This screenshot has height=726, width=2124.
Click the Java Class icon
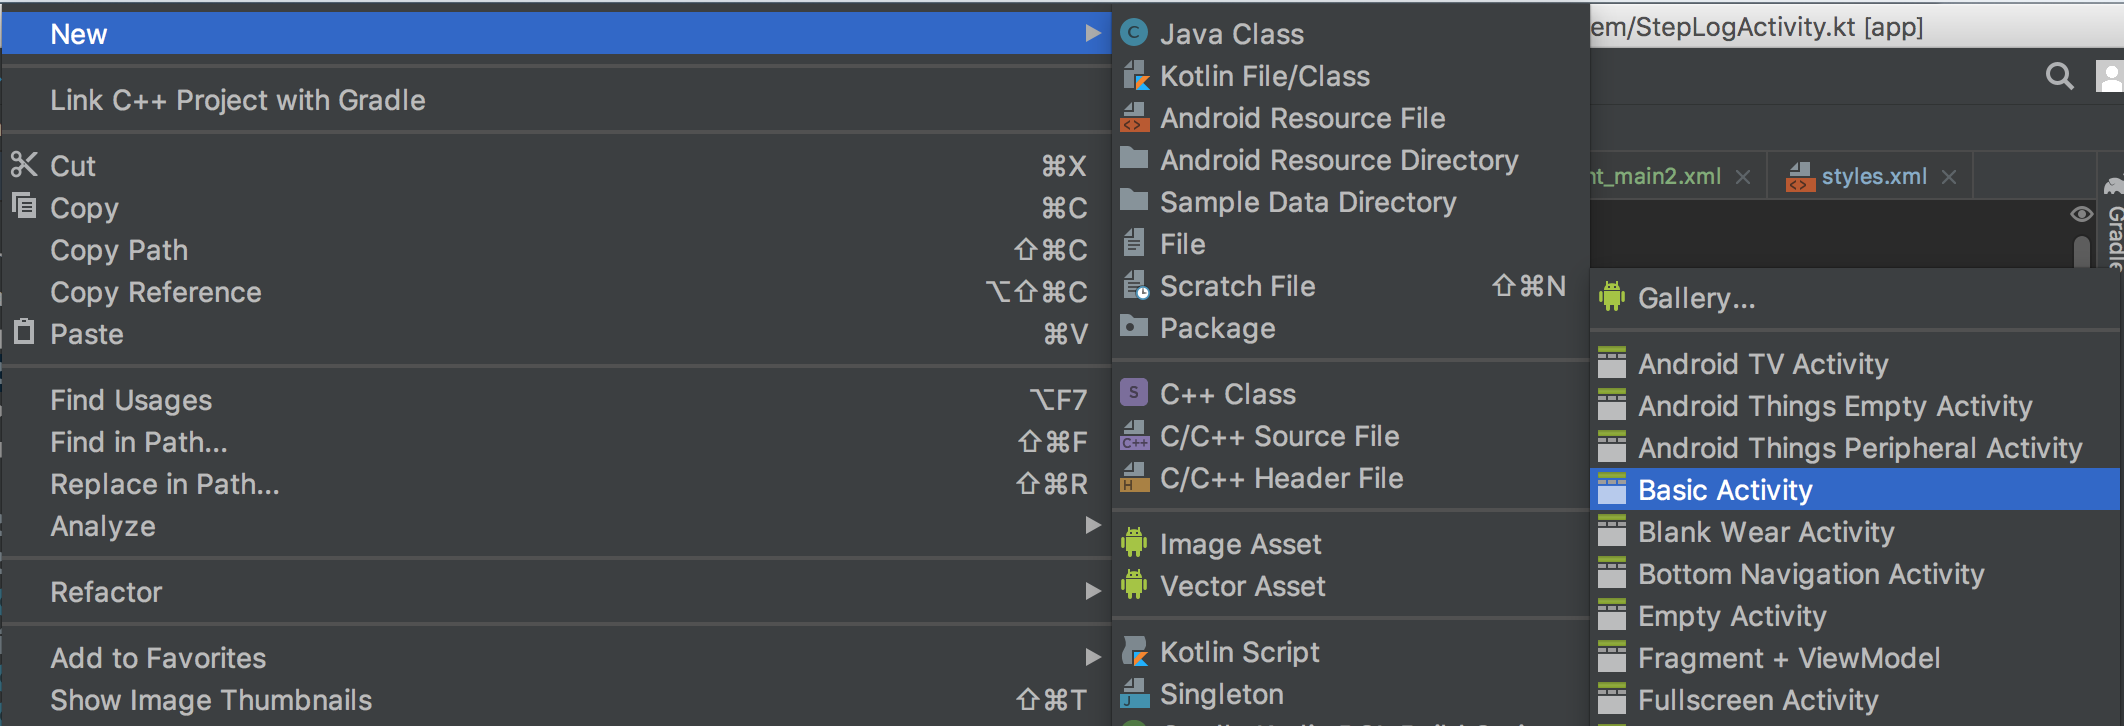click(1134, 33)
